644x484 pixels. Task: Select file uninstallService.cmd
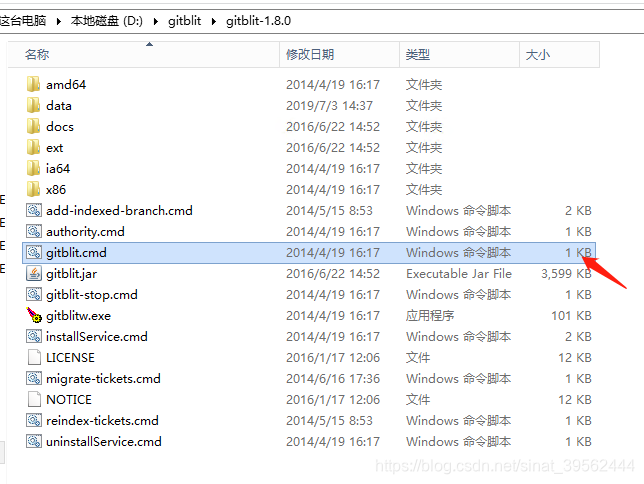click(x=104, y=441)
